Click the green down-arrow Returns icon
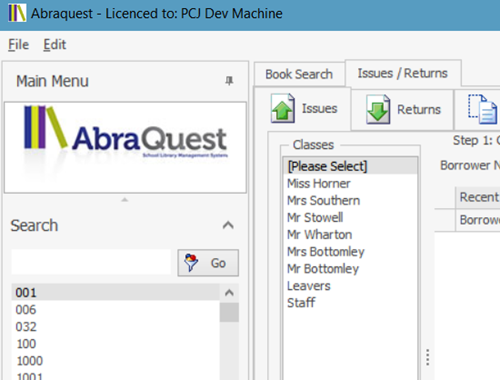Viewport: 500px width, 380px height. click(378, 109)
